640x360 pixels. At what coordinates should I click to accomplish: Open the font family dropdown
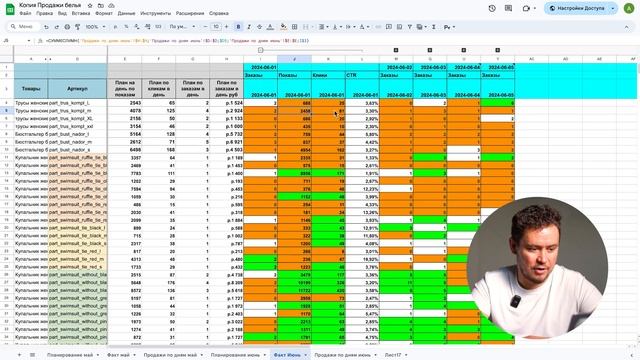click(182, 27)
